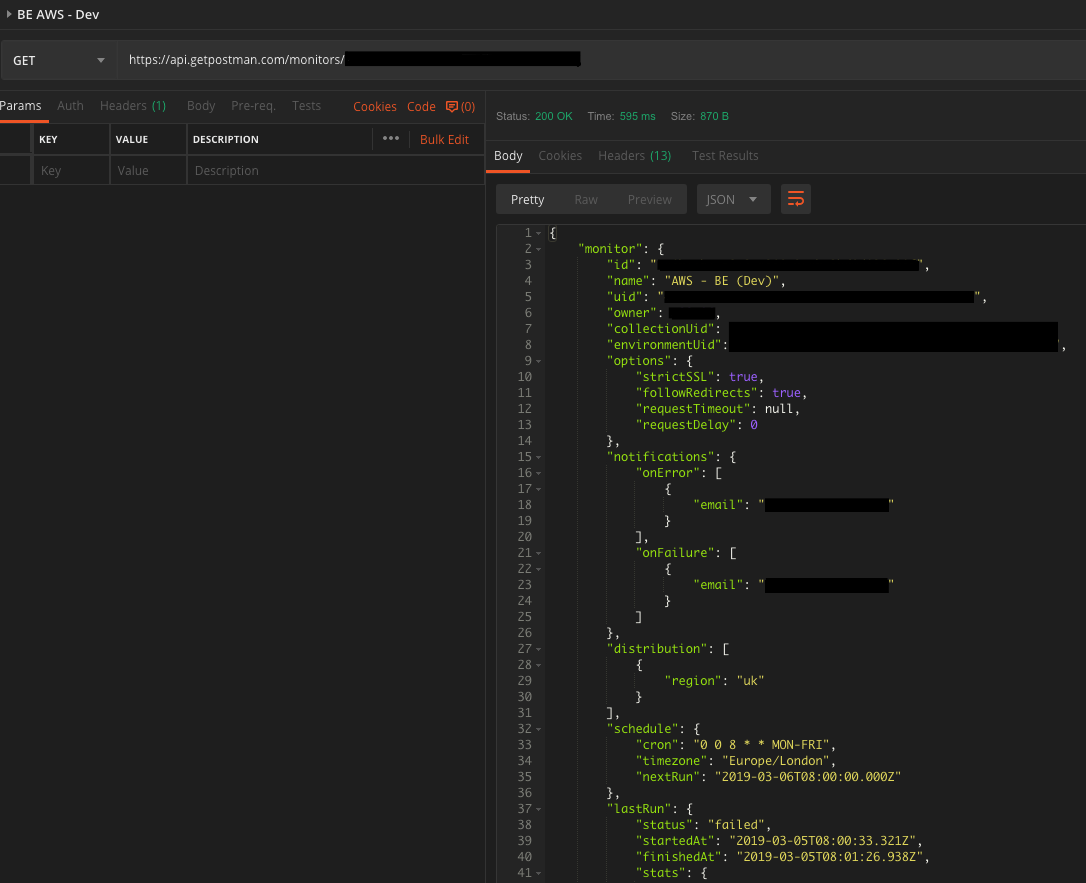Switch params to Bulk Edit mode
The image size is (1086, 883).
coord(444,139)
